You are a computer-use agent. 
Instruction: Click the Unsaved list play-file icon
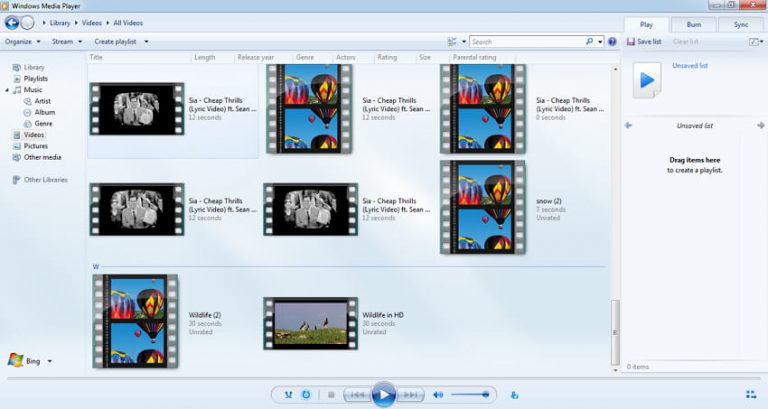click(x=647, y=80)
